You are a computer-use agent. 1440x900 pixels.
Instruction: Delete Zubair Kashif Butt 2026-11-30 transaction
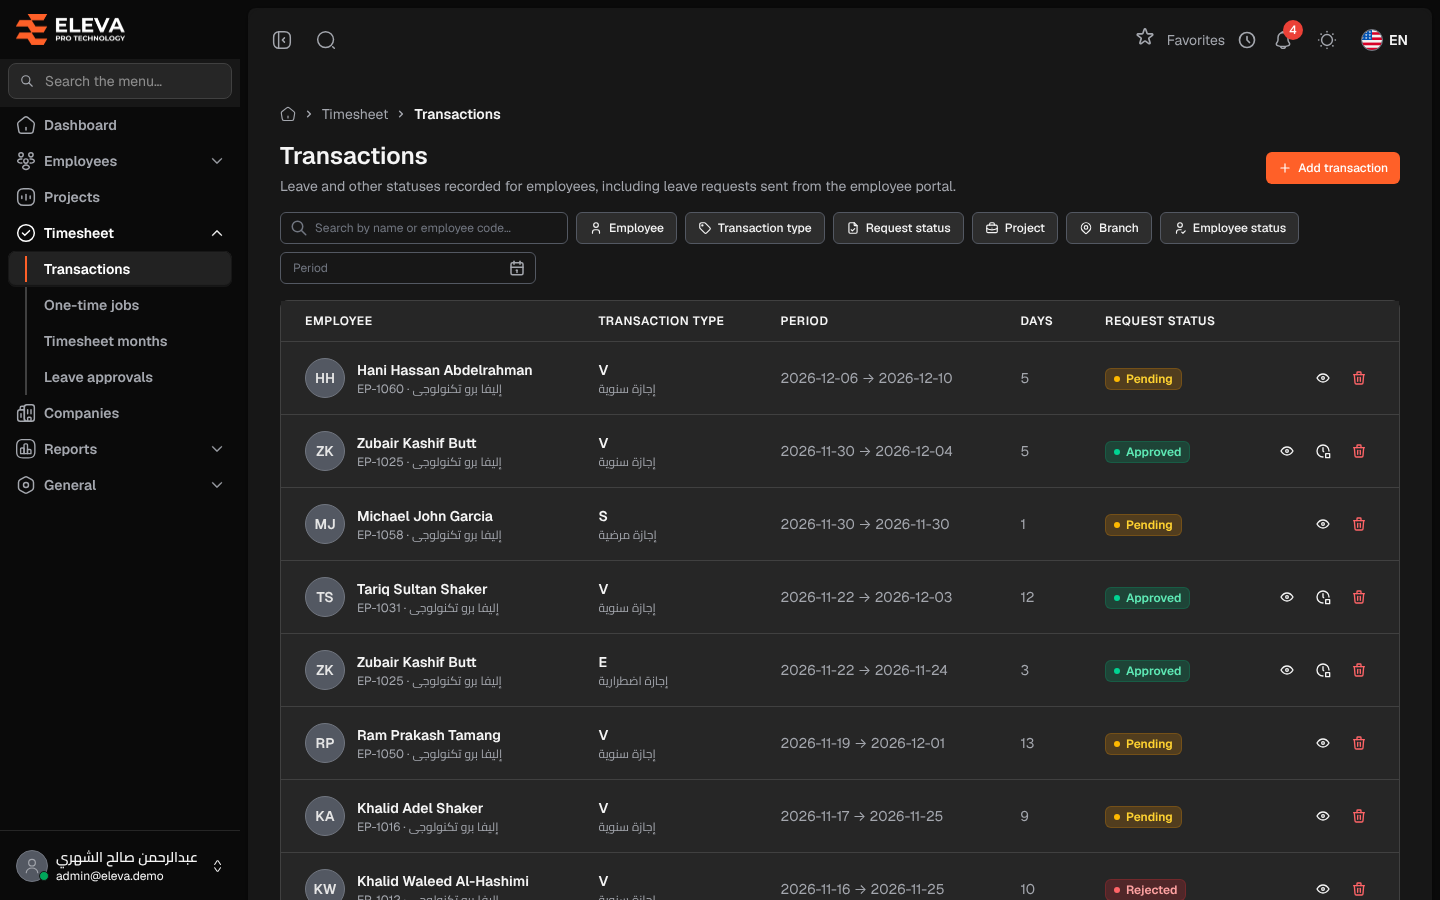[1359, 451]
